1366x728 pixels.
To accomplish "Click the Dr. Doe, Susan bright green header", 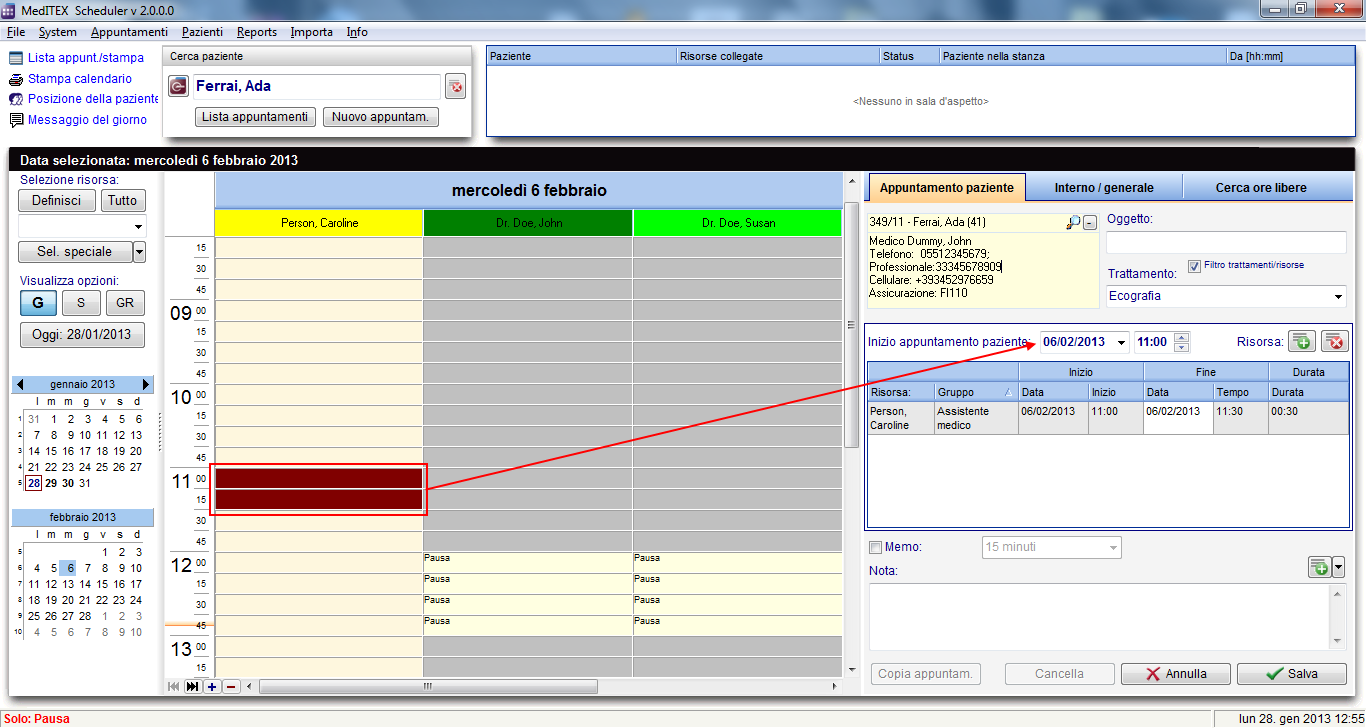I will (x=737, y=223).
